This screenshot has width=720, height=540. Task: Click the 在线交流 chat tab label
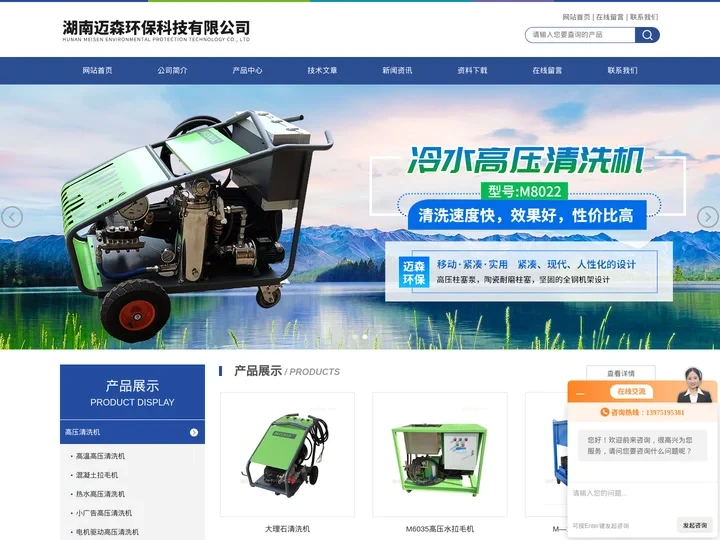click(x=631, y=392)
